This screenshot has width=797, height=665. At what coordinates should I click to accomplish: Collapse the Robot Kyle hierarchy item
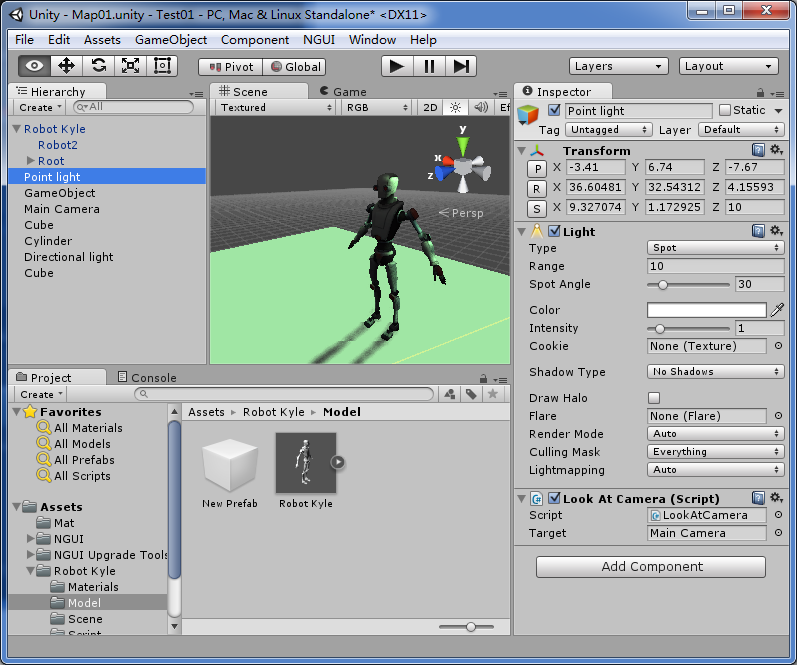point(17,129)
